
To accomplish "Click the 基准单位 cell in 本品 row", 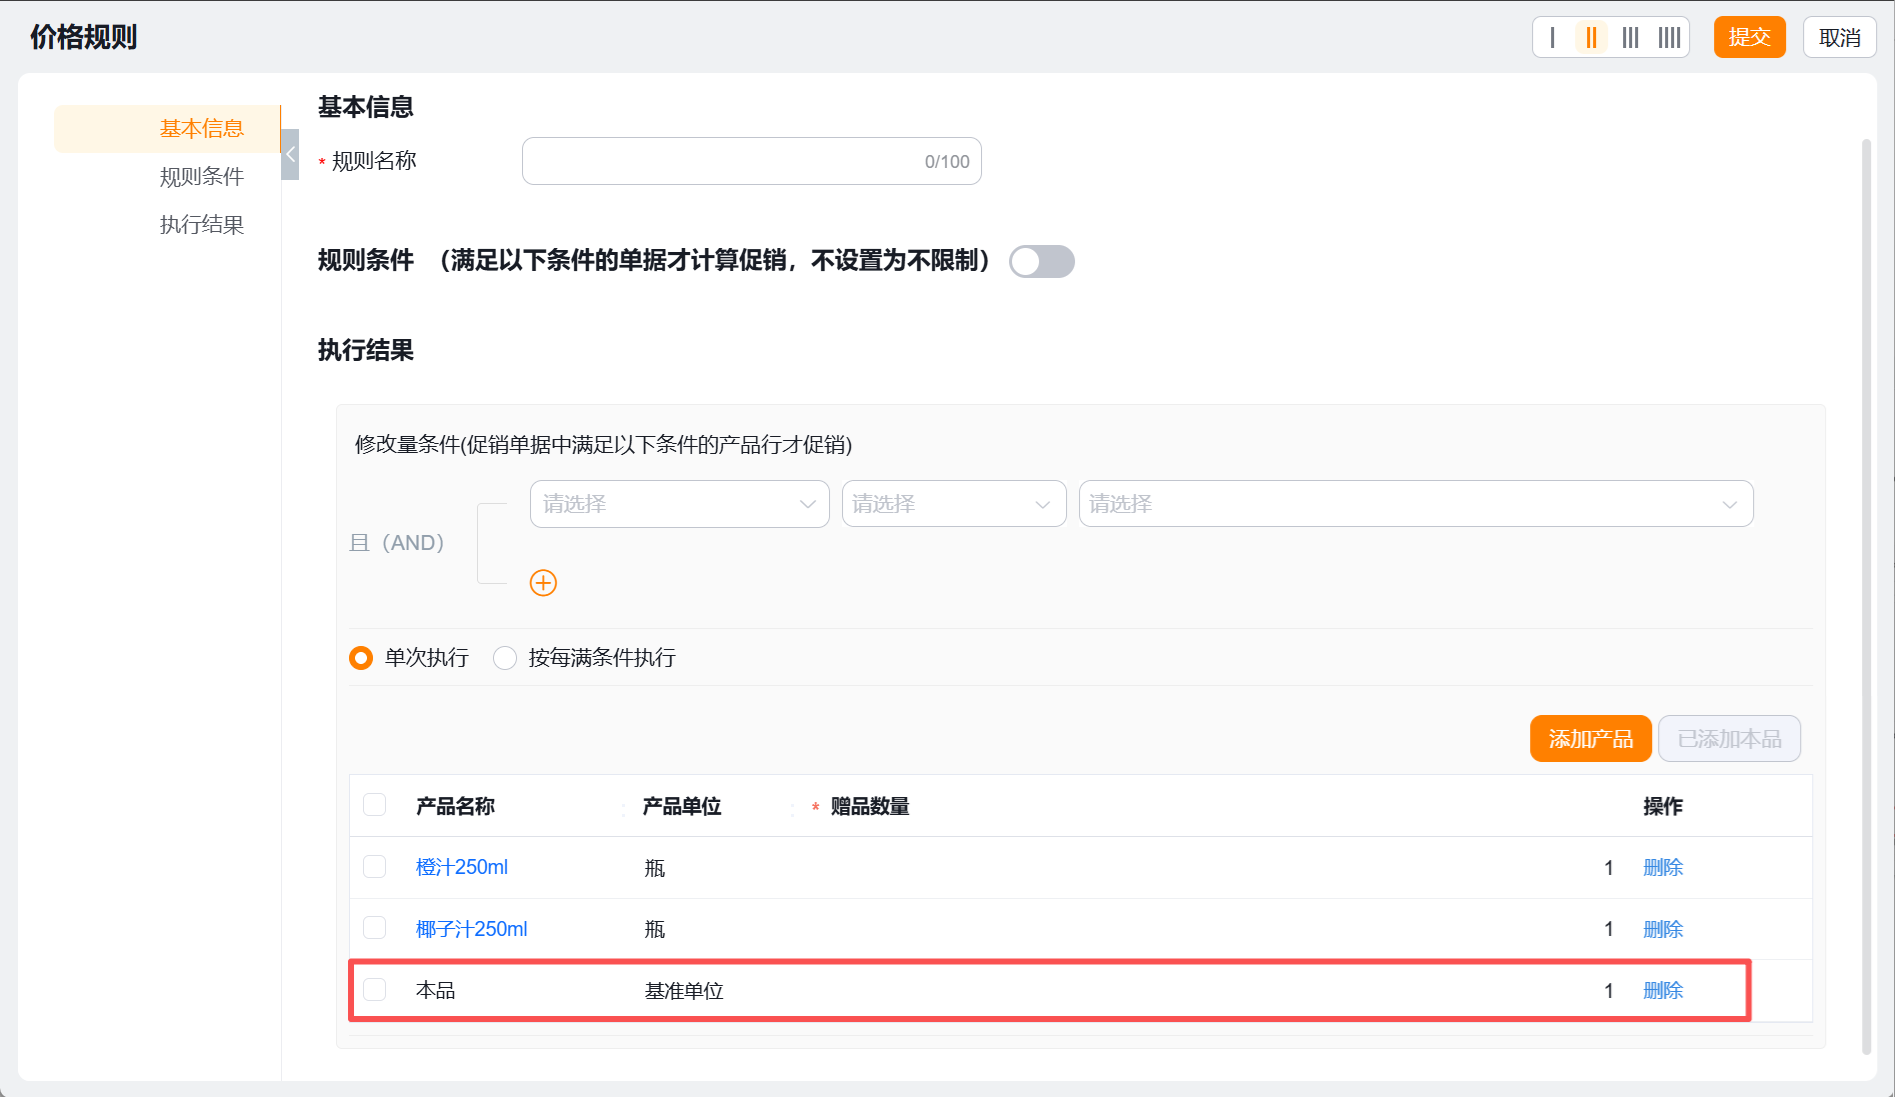I will (x=684, y=991).
